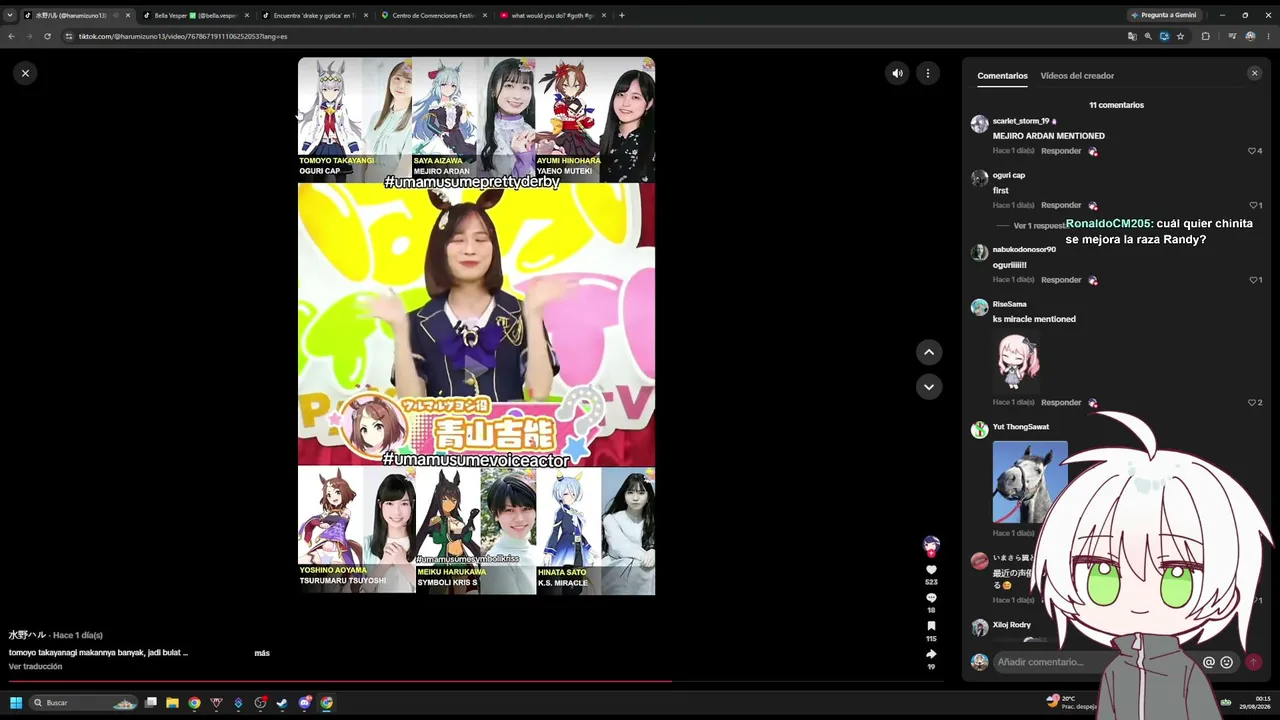This screenshot has height=720, width=1280.
Task: Switch to the Bella Vesper browser tab
Action: [x=195, y=15]
